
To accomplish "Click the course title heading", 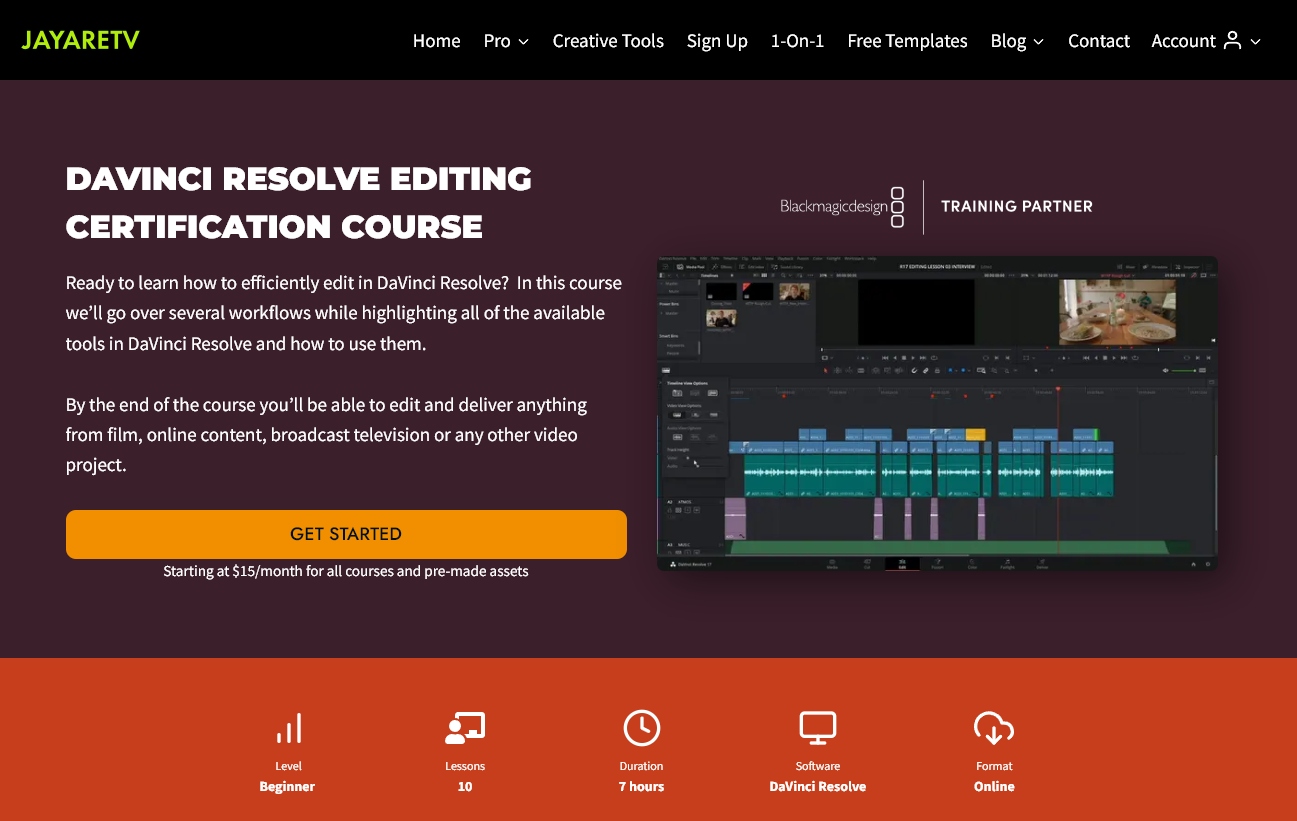I will tap(299, 203).
